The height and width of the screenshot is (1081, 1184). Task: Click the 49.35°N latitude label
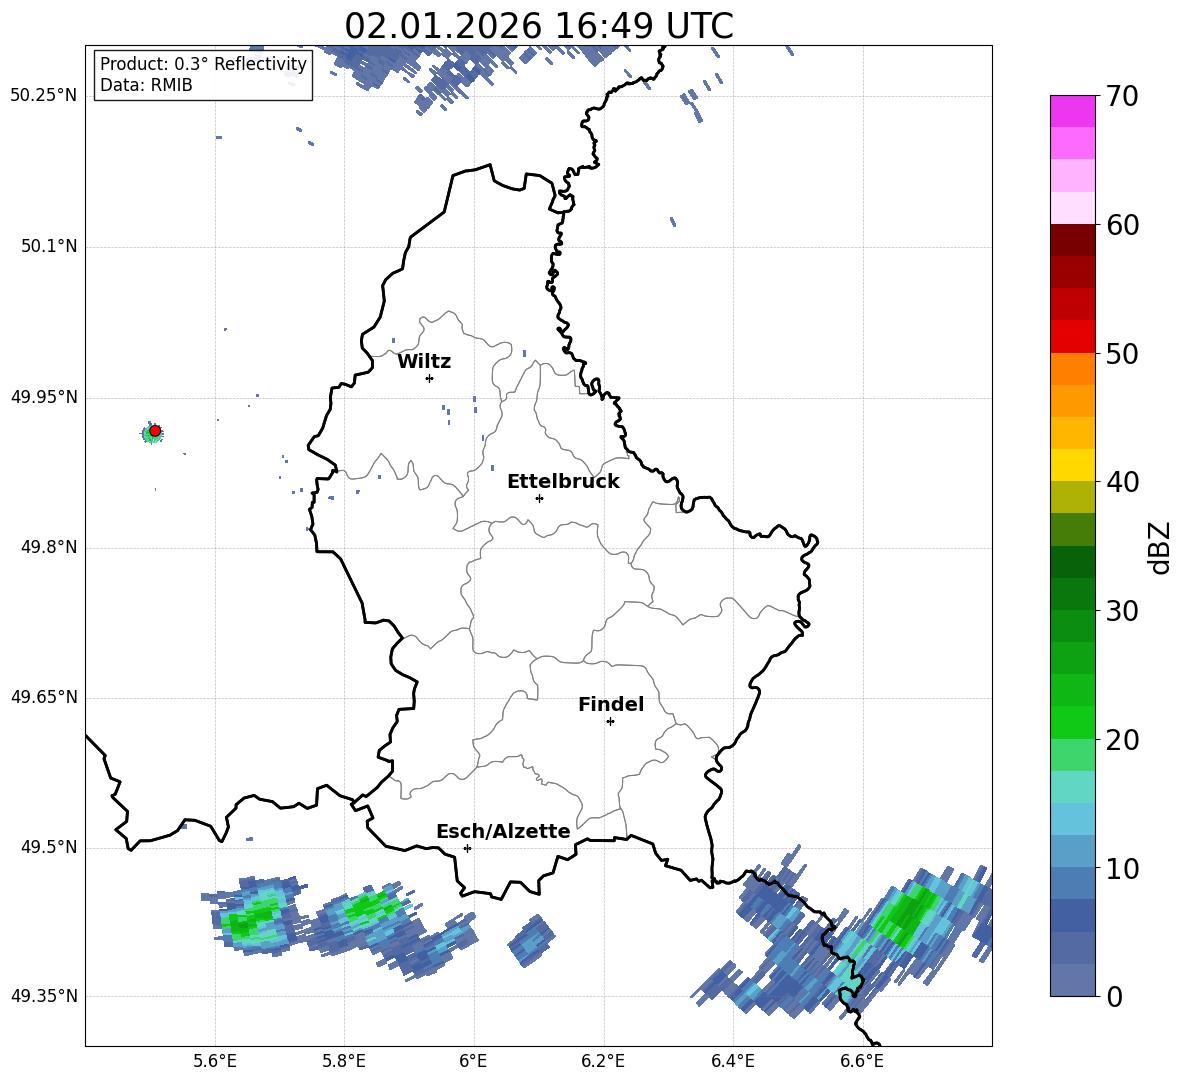44,996
